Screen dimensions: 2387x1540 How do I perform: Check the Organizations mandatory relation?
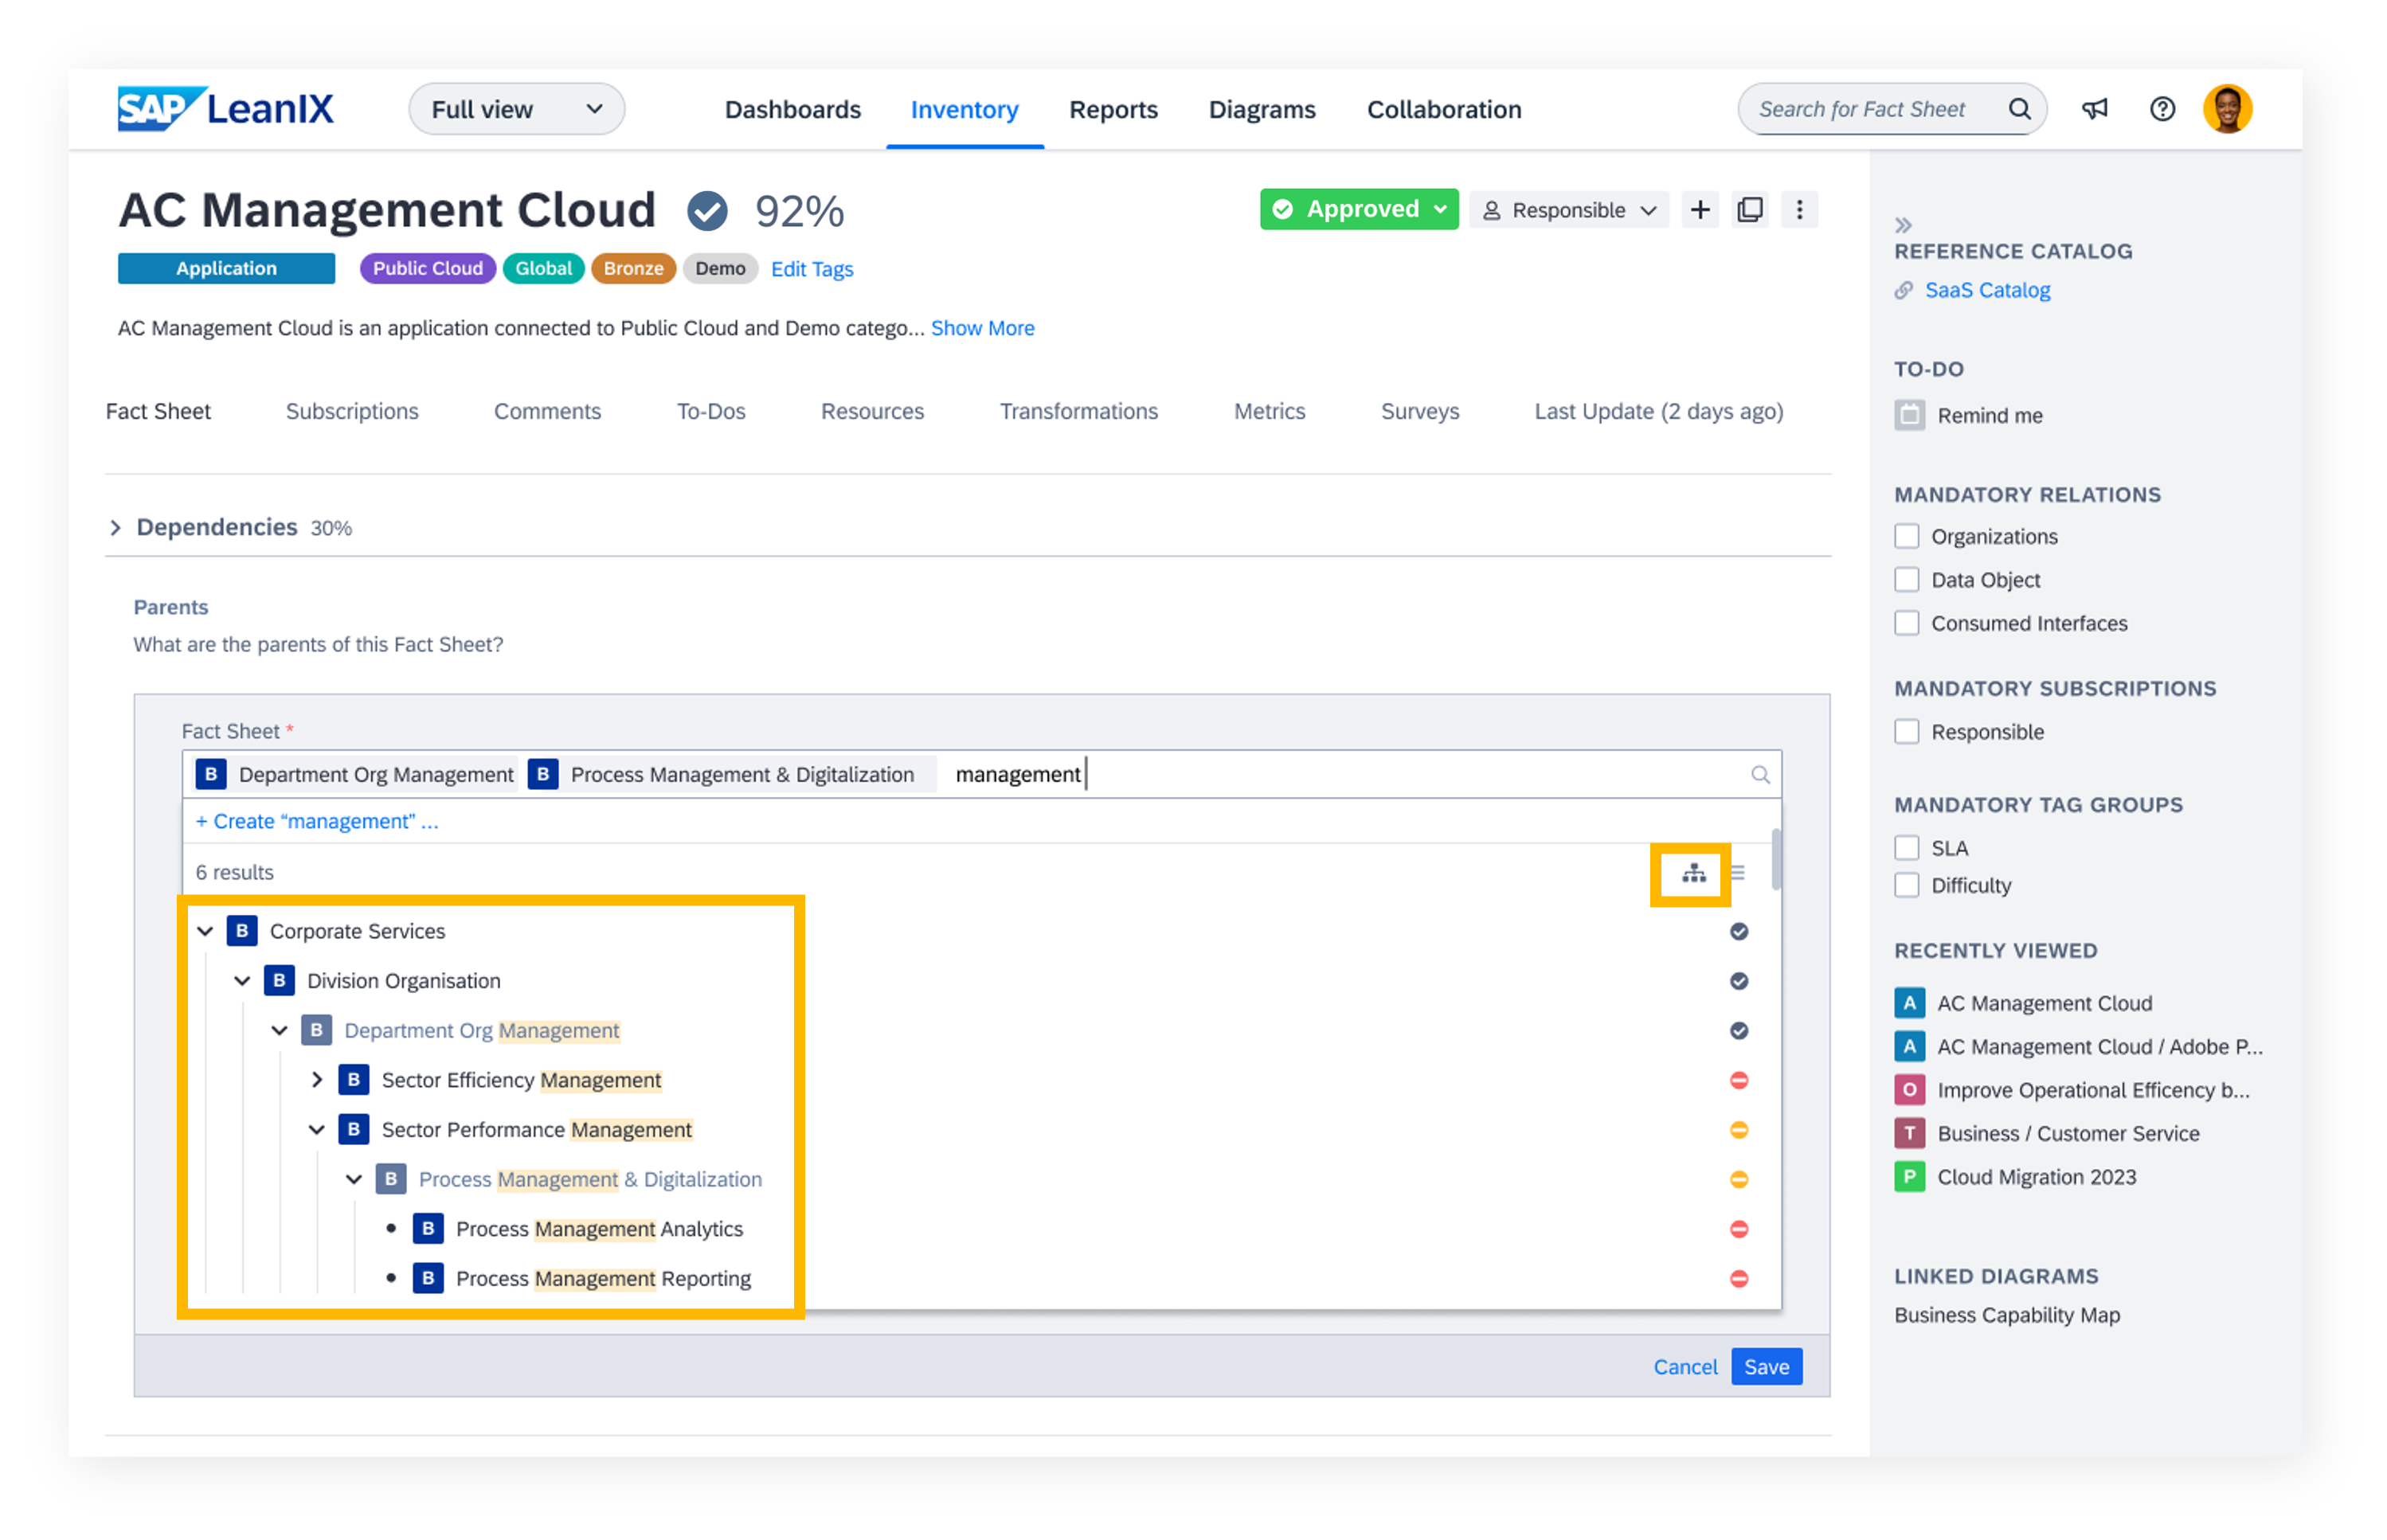click(x=1907, y=537)
